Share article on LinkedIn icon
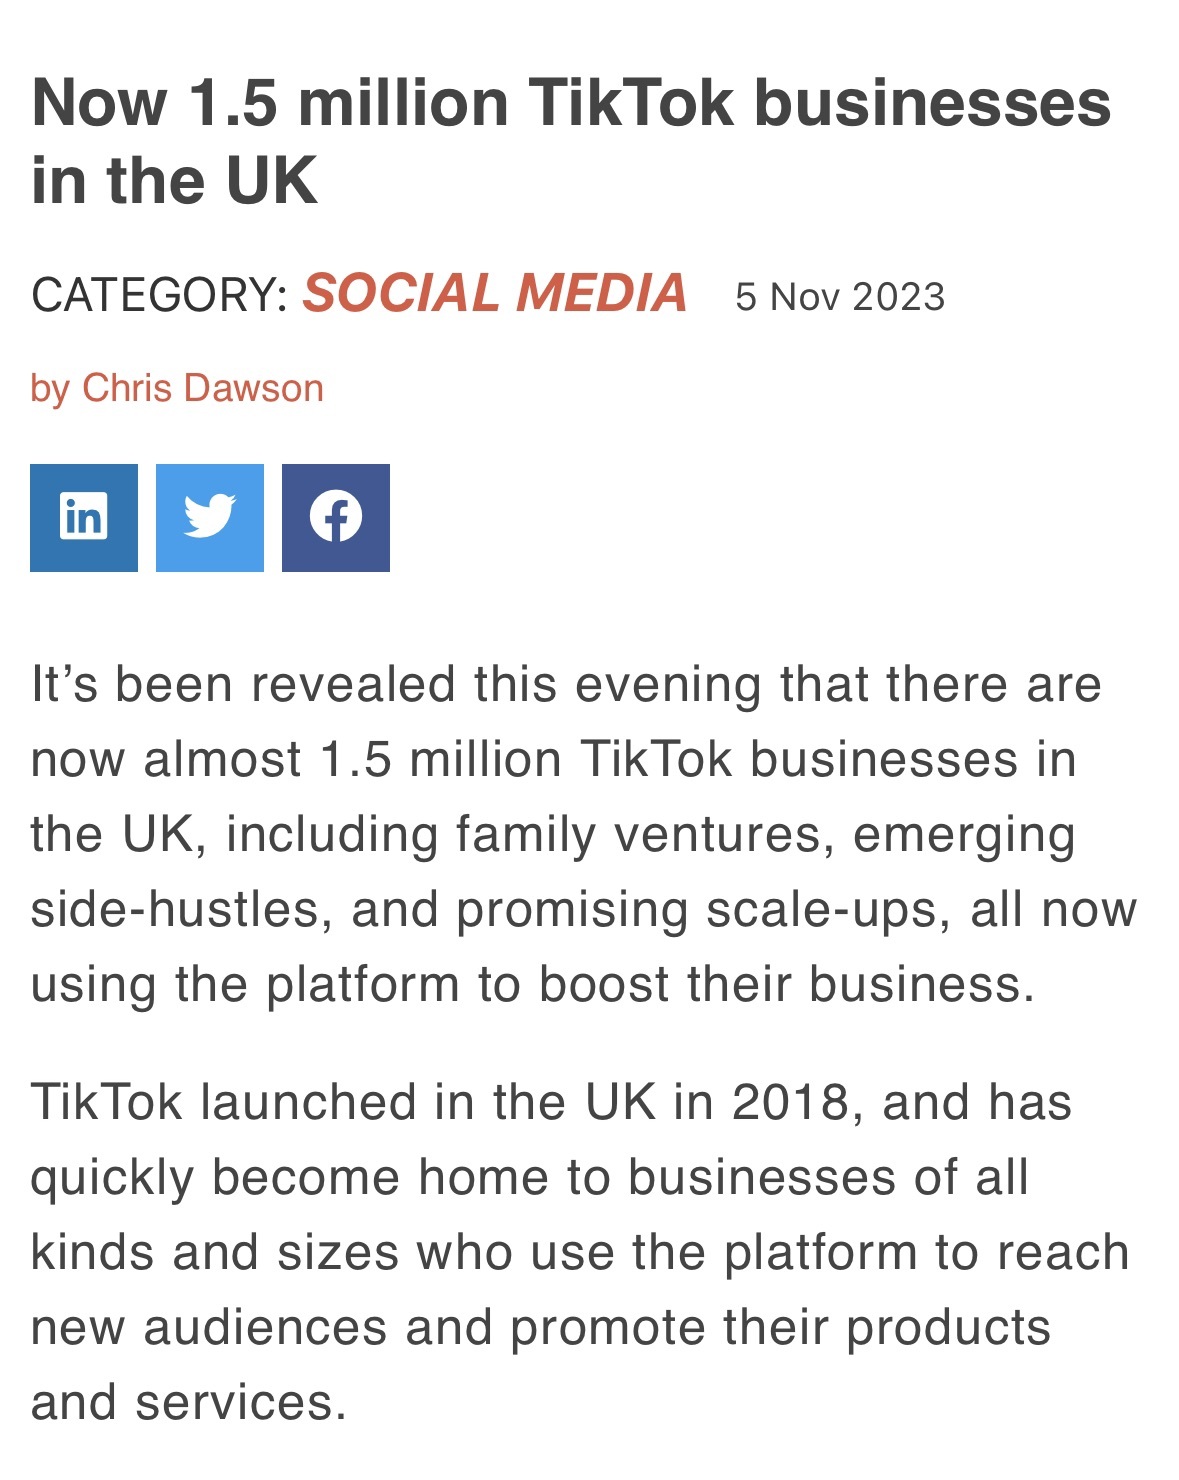 pos(84,518)
